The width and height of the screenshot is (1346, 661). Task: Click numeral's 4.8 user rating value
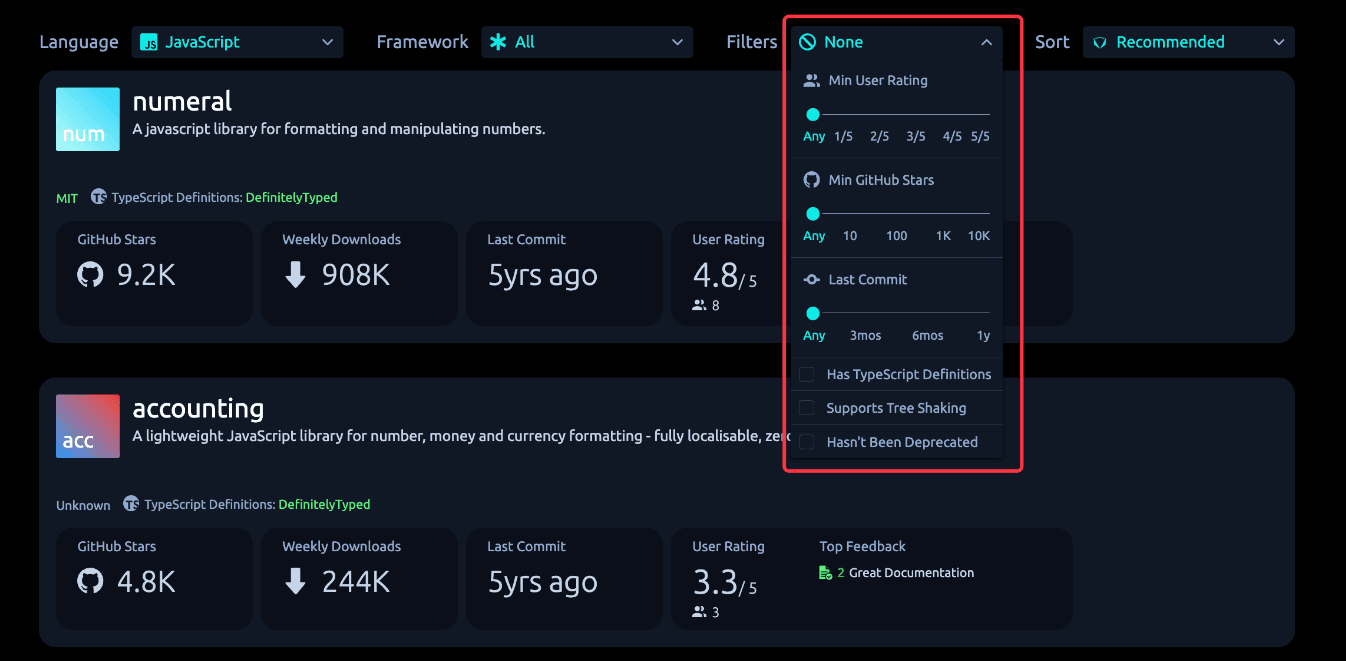[x=716, y=275]
